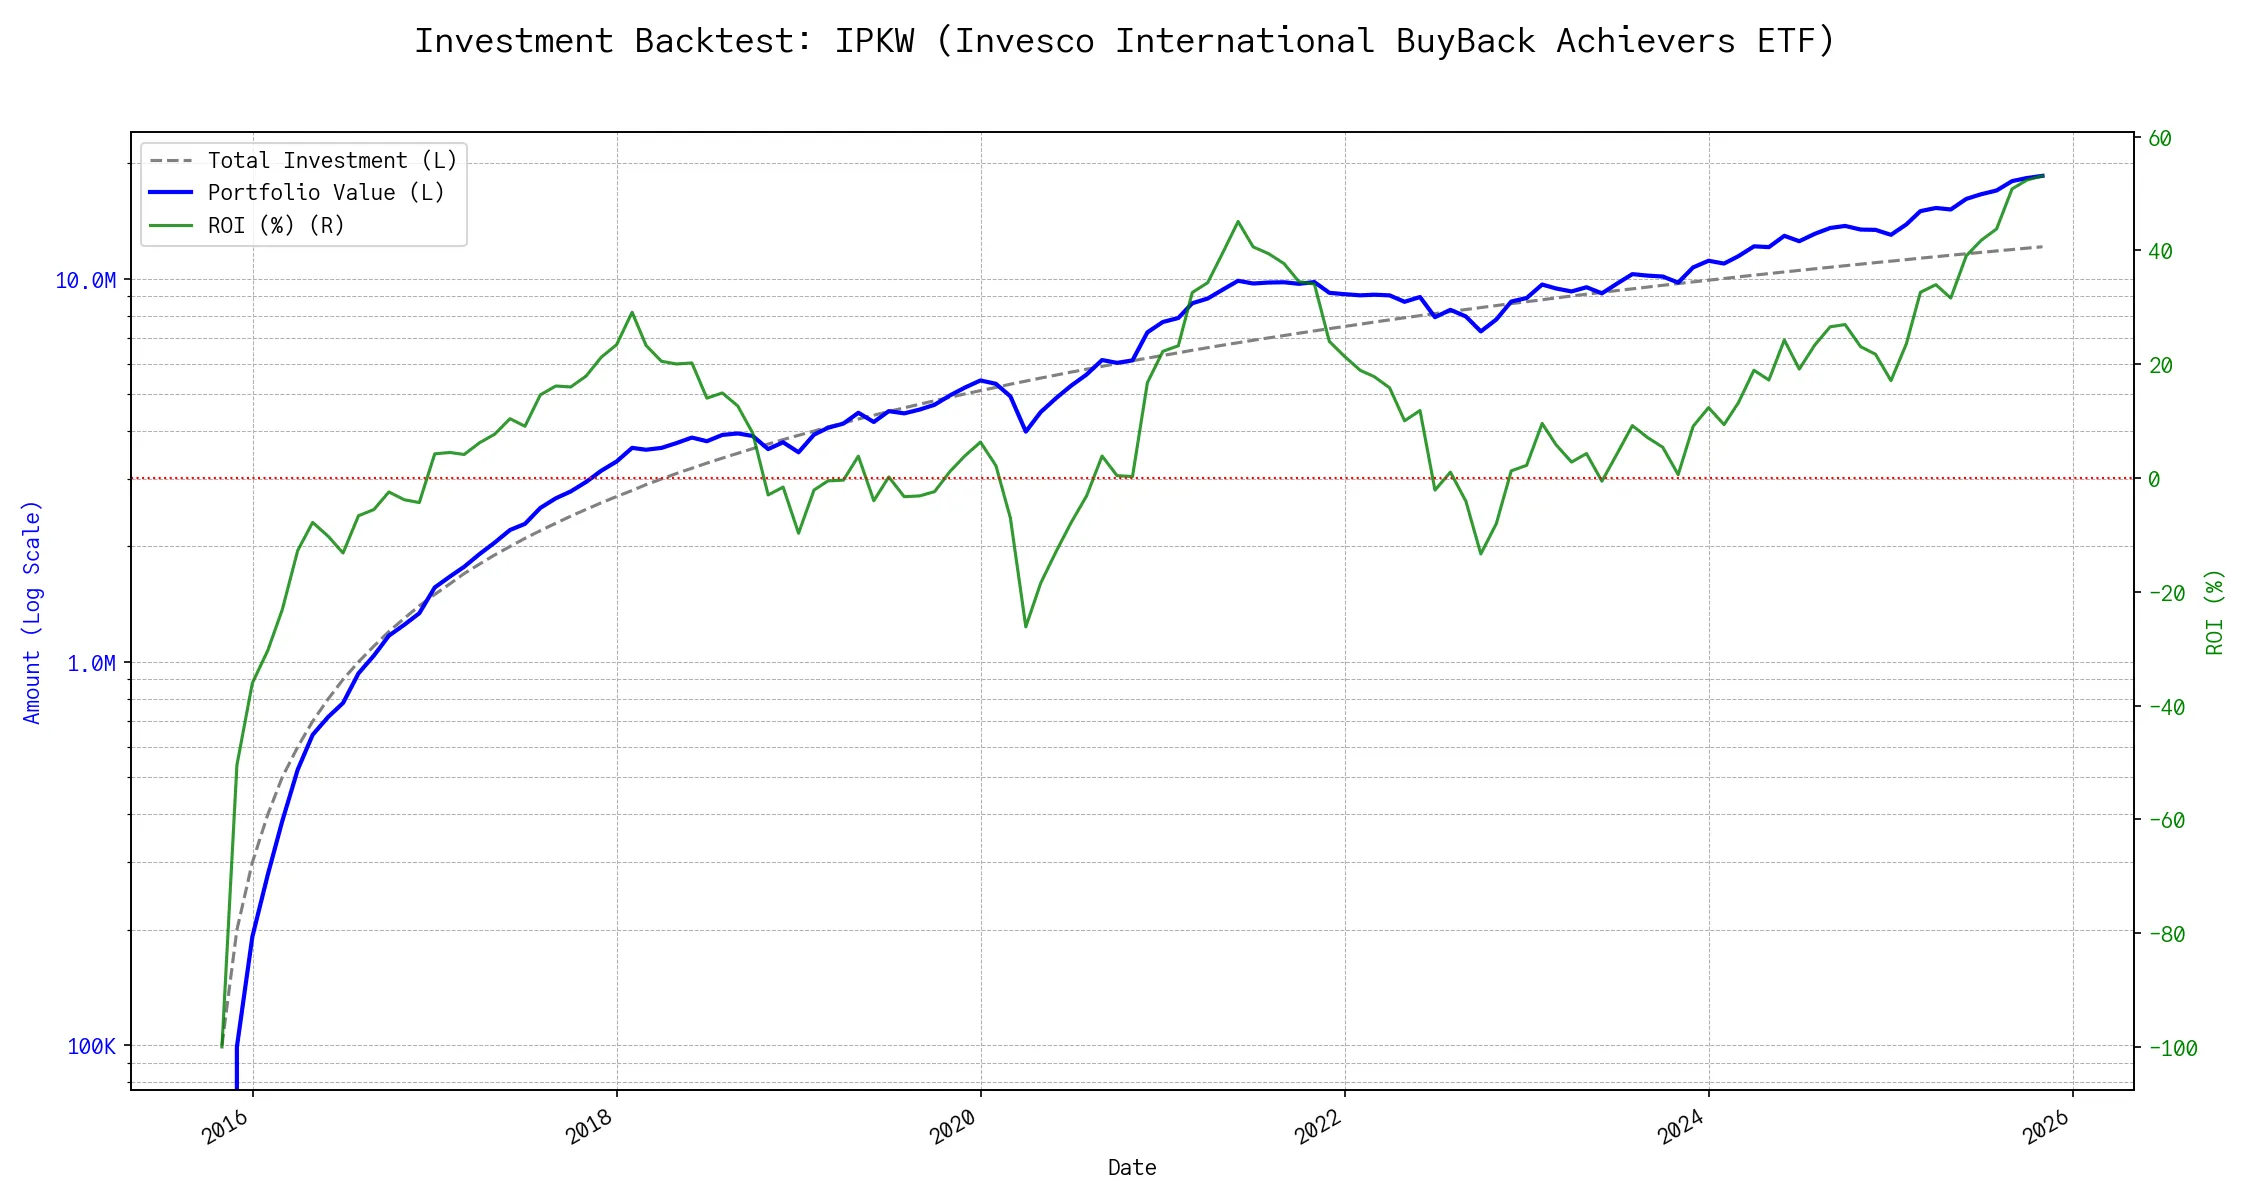Click the 2016 x-axis tick label
Image resolution: width=2250 pixels, height=1200 pixels.
(x=225, y=1128)
